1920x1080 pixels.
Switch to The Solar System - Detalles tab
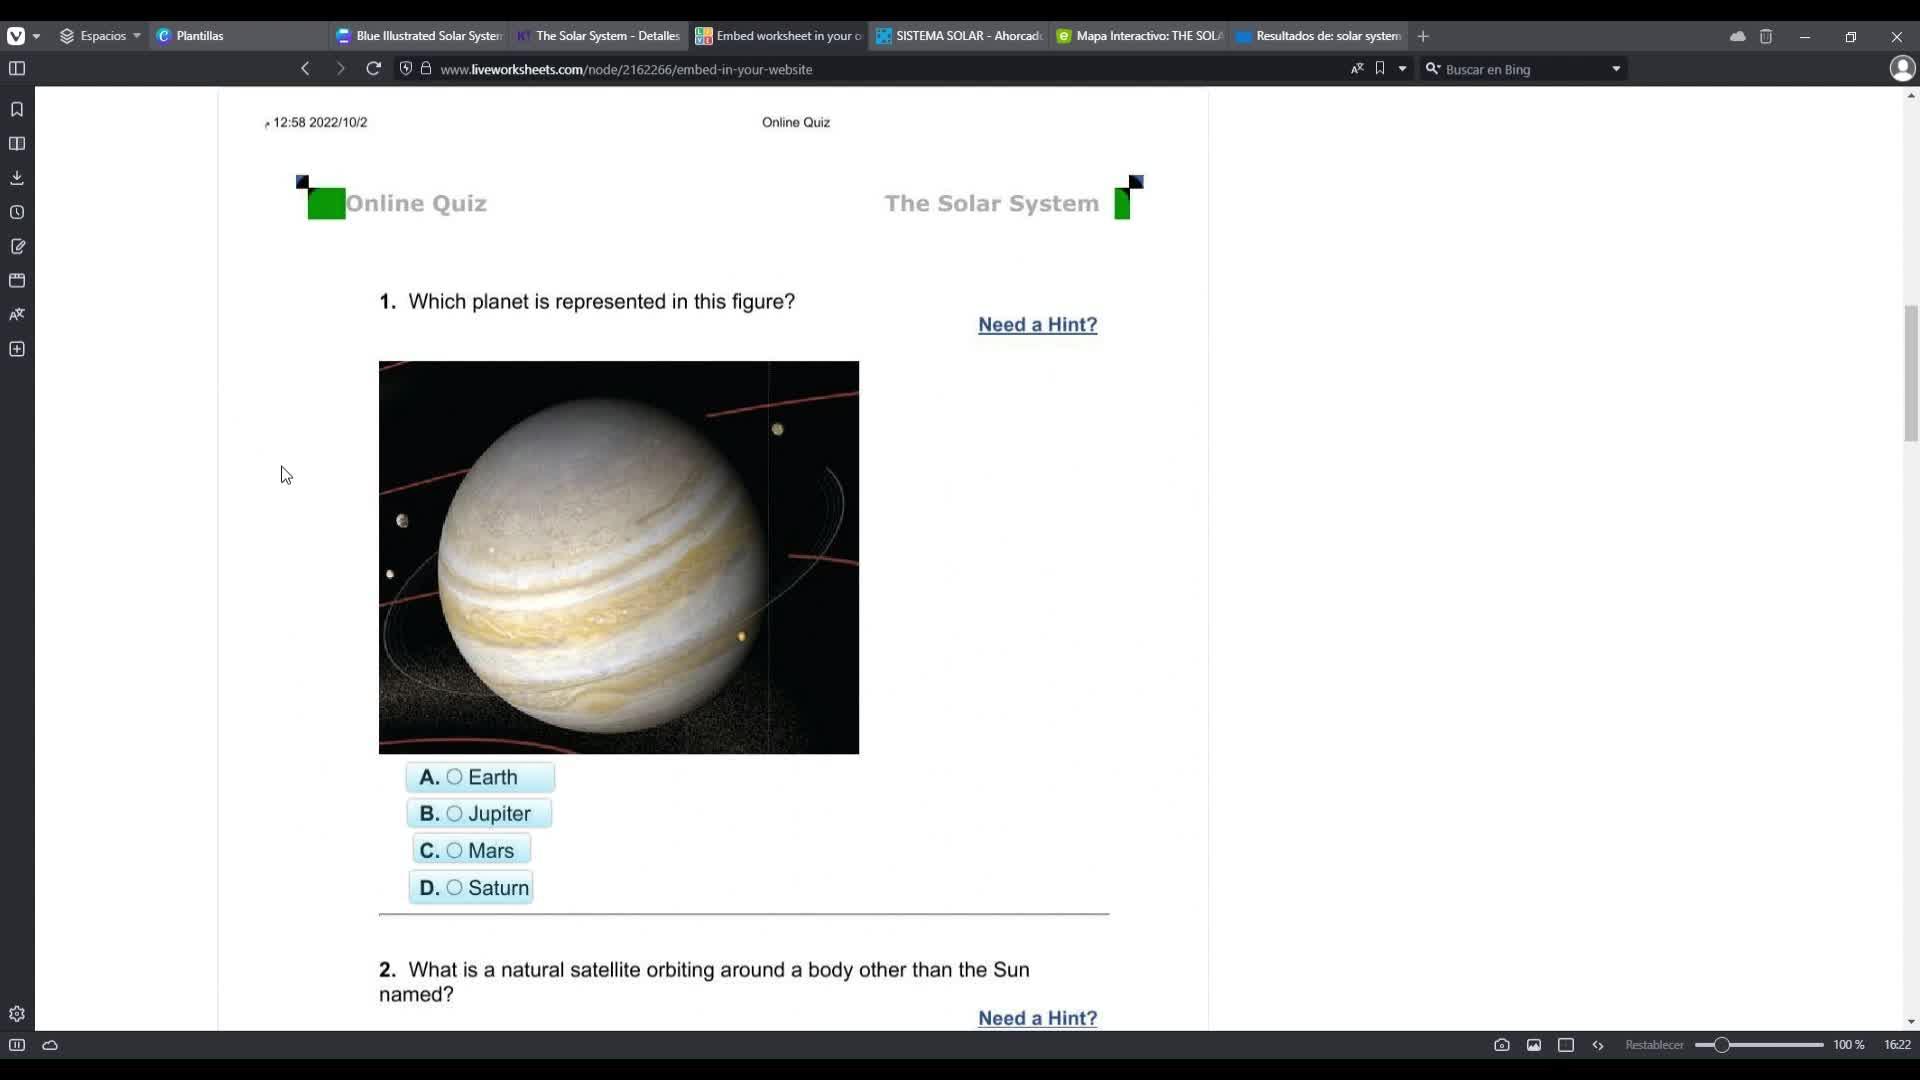coord(598,36)
